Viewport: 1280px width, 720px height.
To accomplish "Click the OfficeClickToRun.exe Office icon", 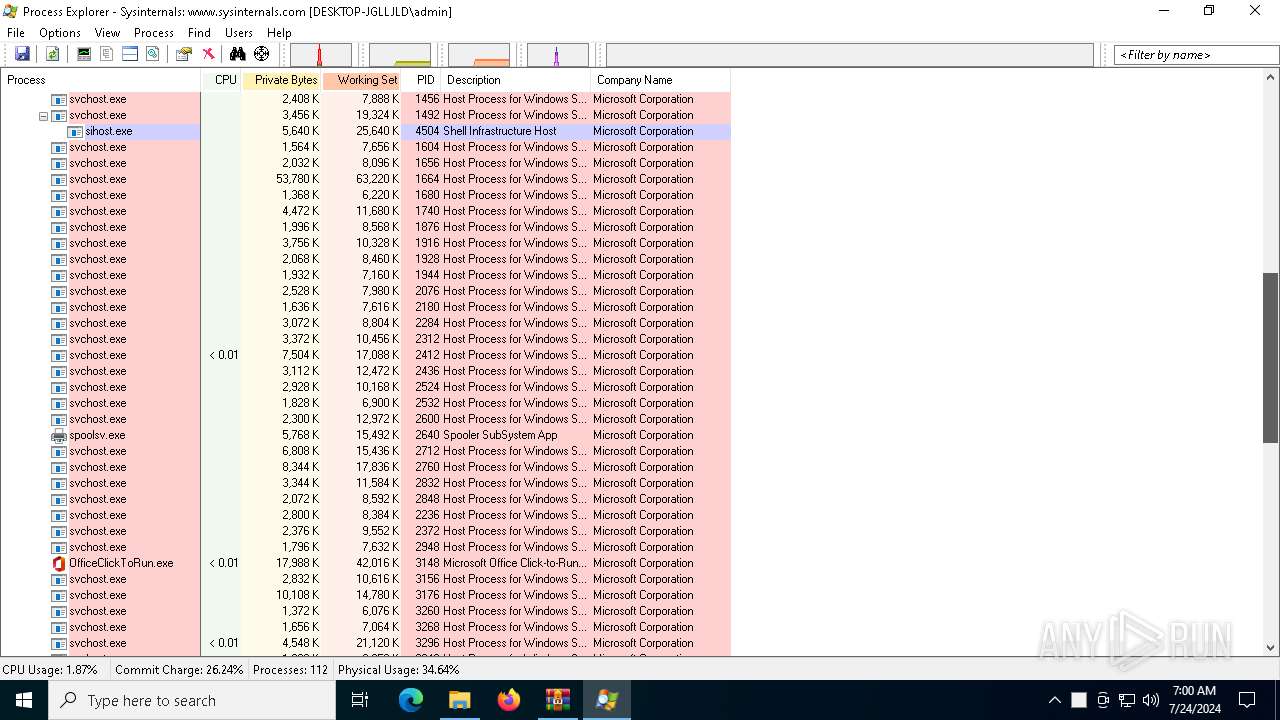I will 59,563.
